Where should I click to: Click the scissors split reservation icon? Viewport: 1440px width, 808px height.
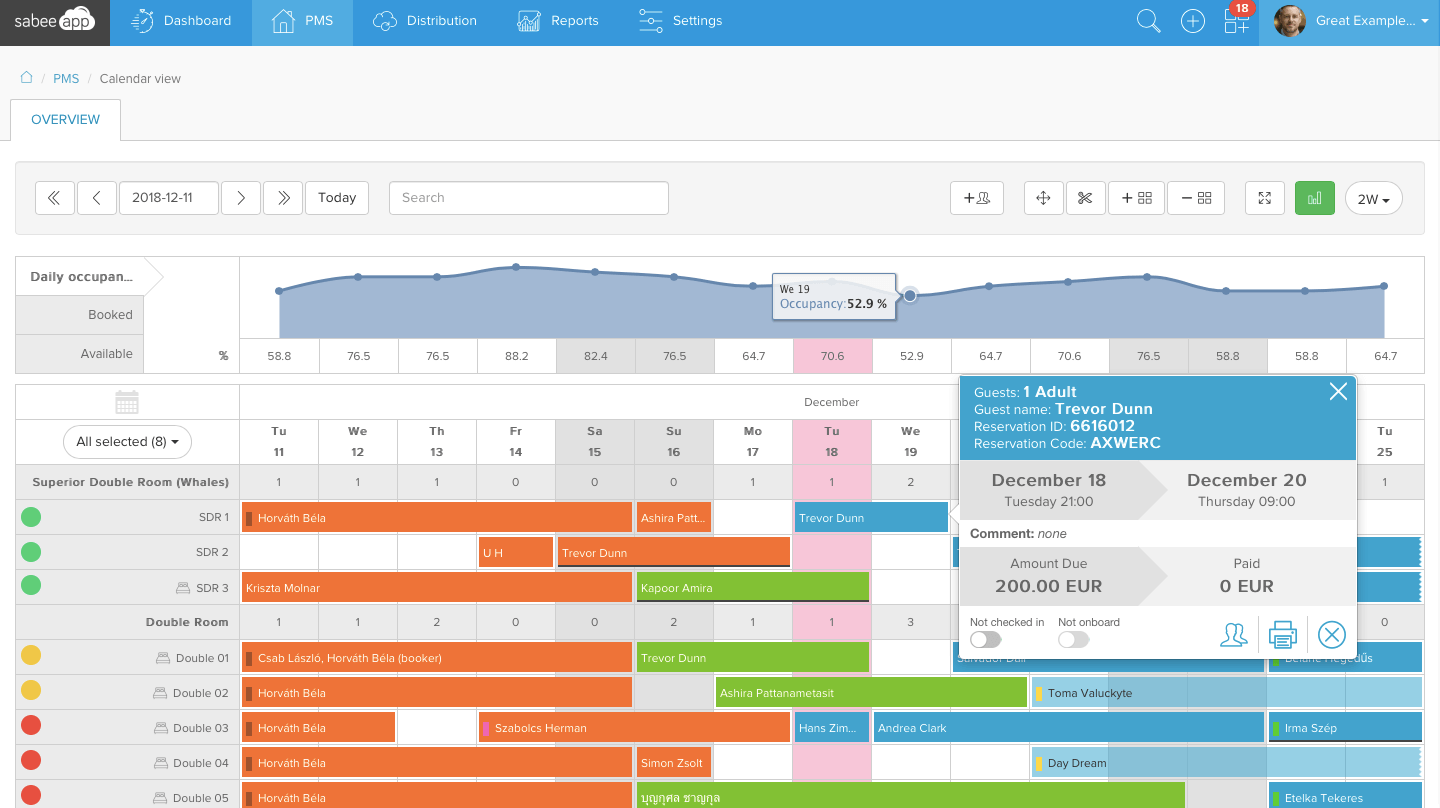pyautogui.click(x=1085, y=198)
